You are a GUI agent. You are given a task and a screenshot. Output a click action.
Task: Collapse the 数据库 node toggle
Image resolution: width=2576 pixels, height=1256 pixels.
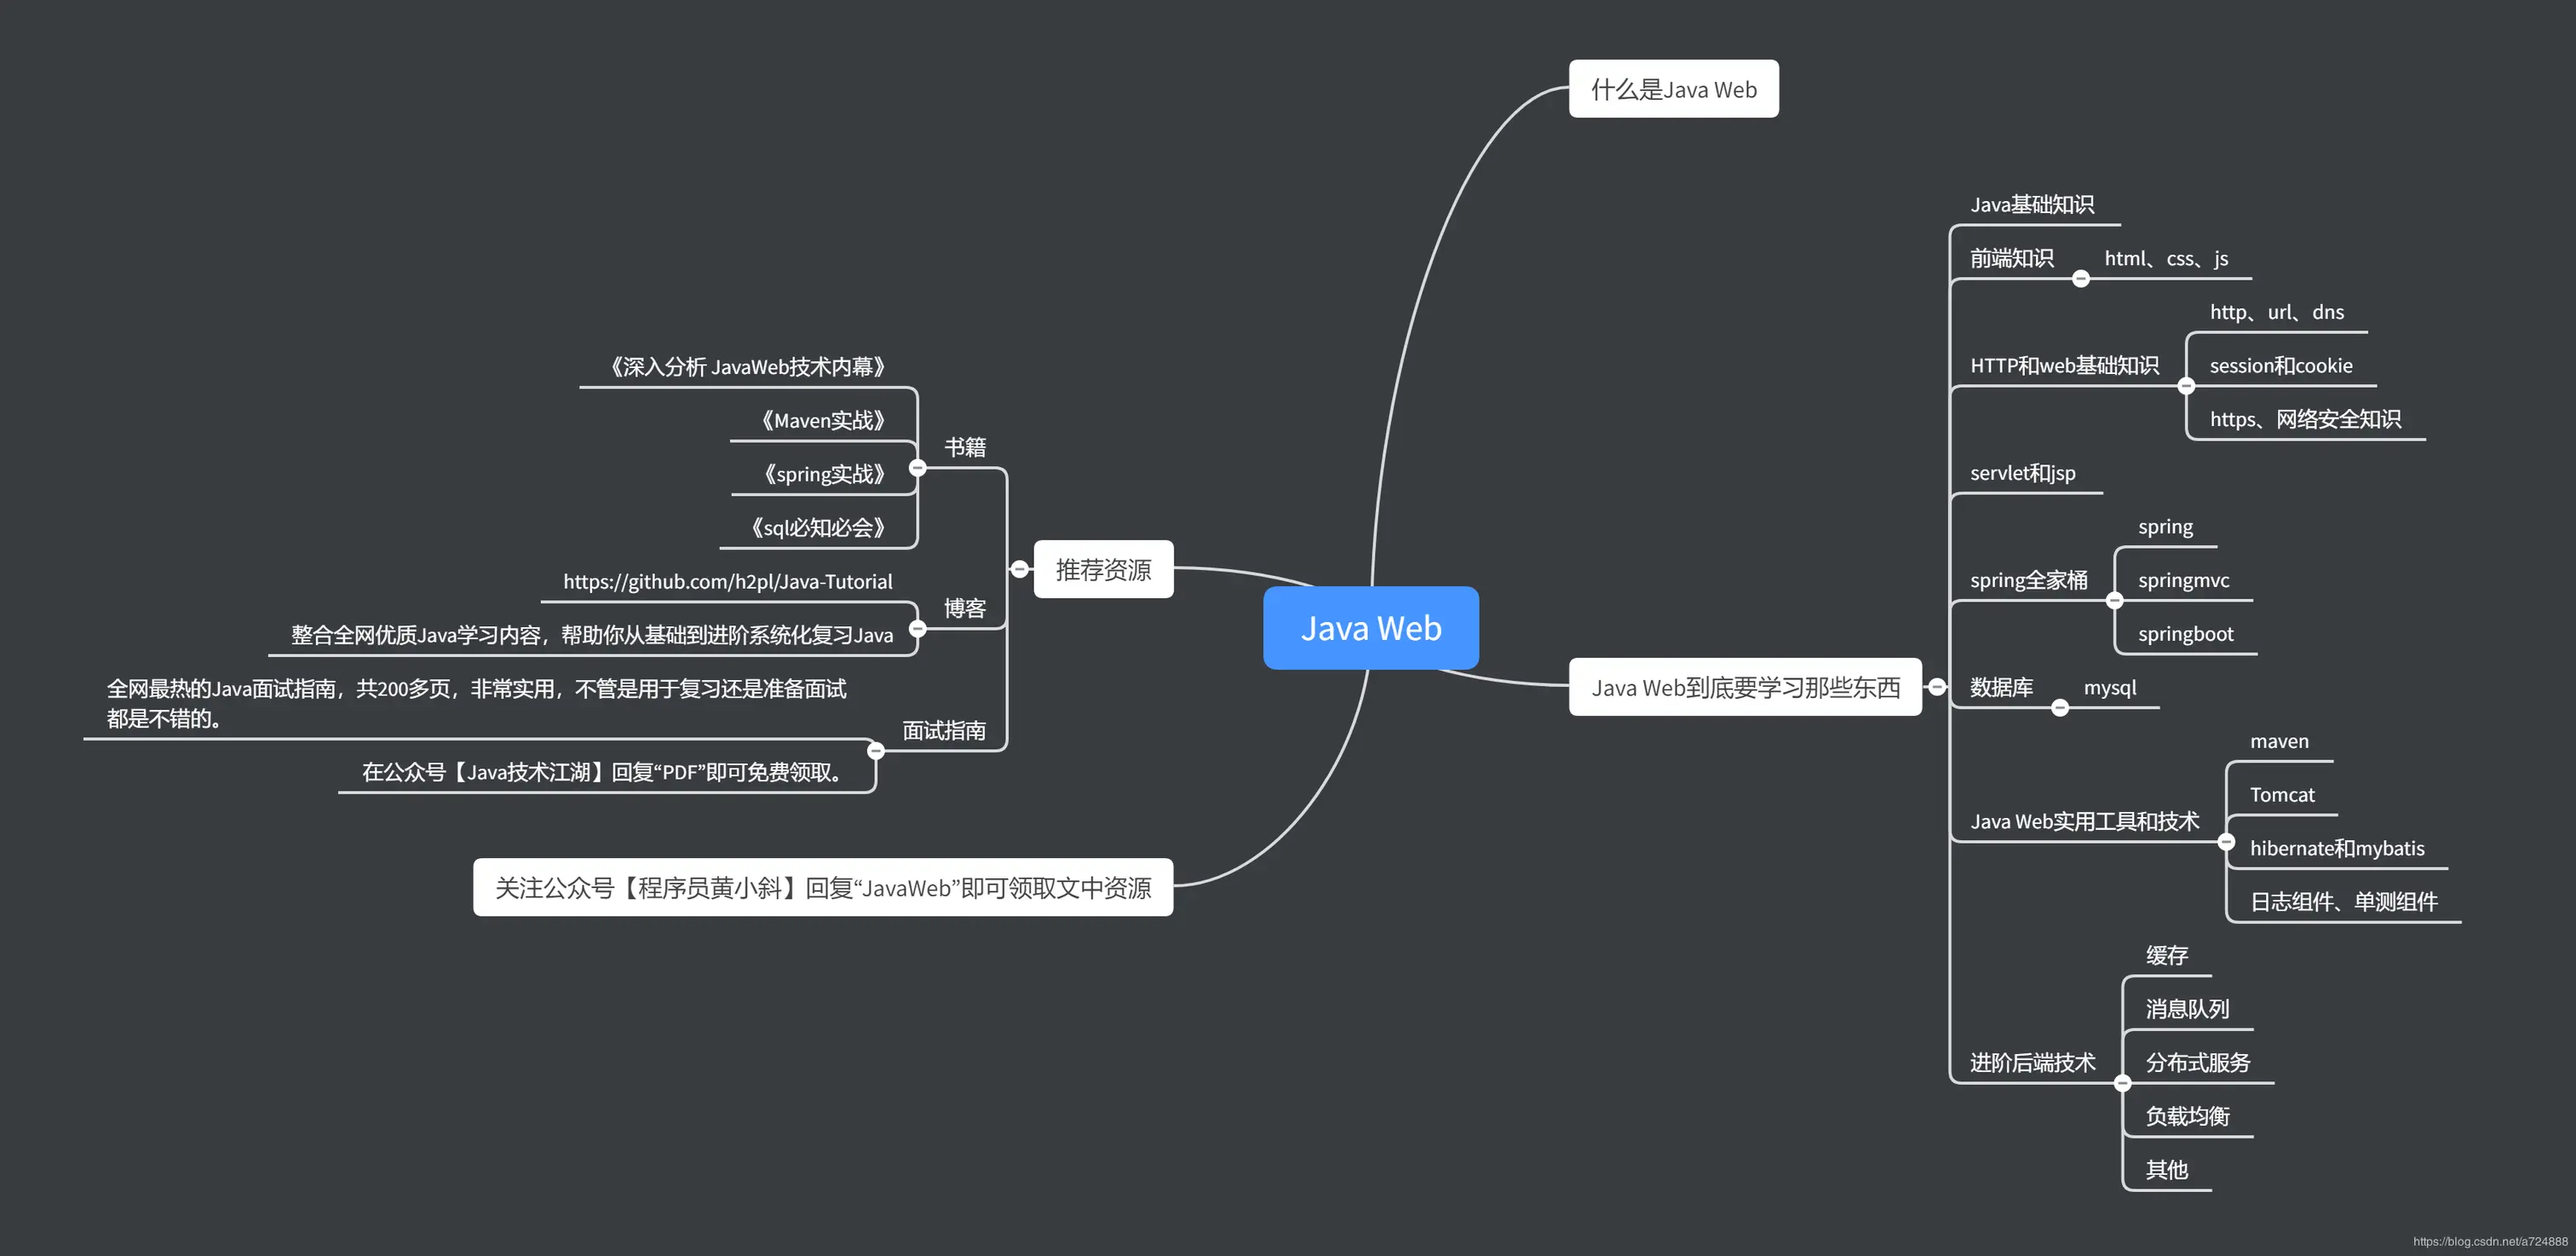[x=2059, y=708]
